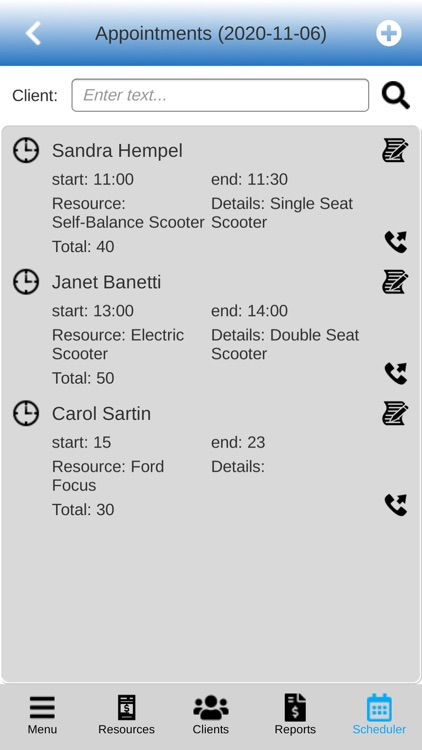Click clock icon beside Sandra Hempel

tap(26, 151)
